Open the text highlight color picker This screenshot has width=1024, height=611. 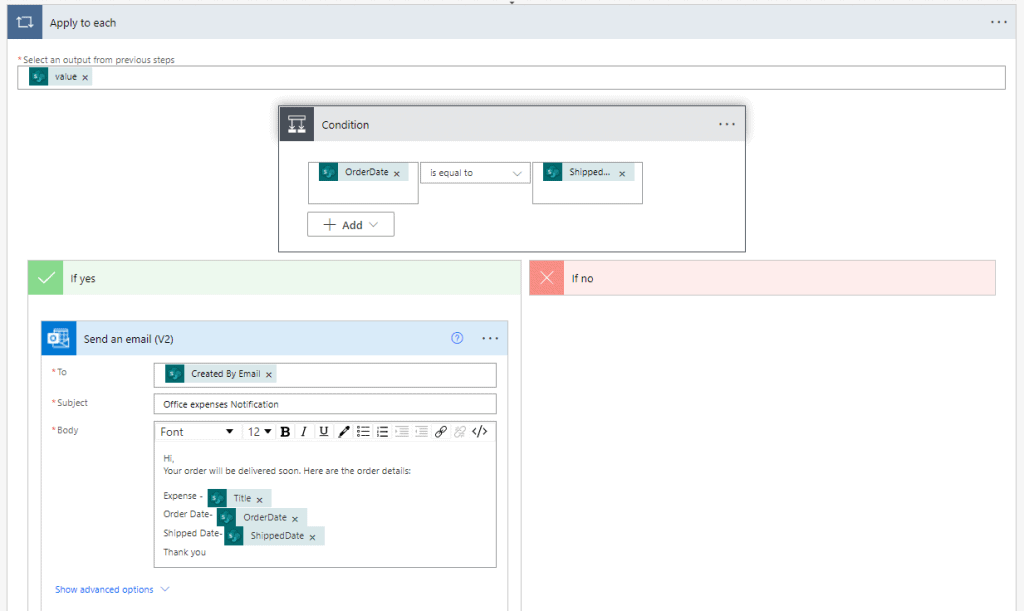[x=344, y=431]
